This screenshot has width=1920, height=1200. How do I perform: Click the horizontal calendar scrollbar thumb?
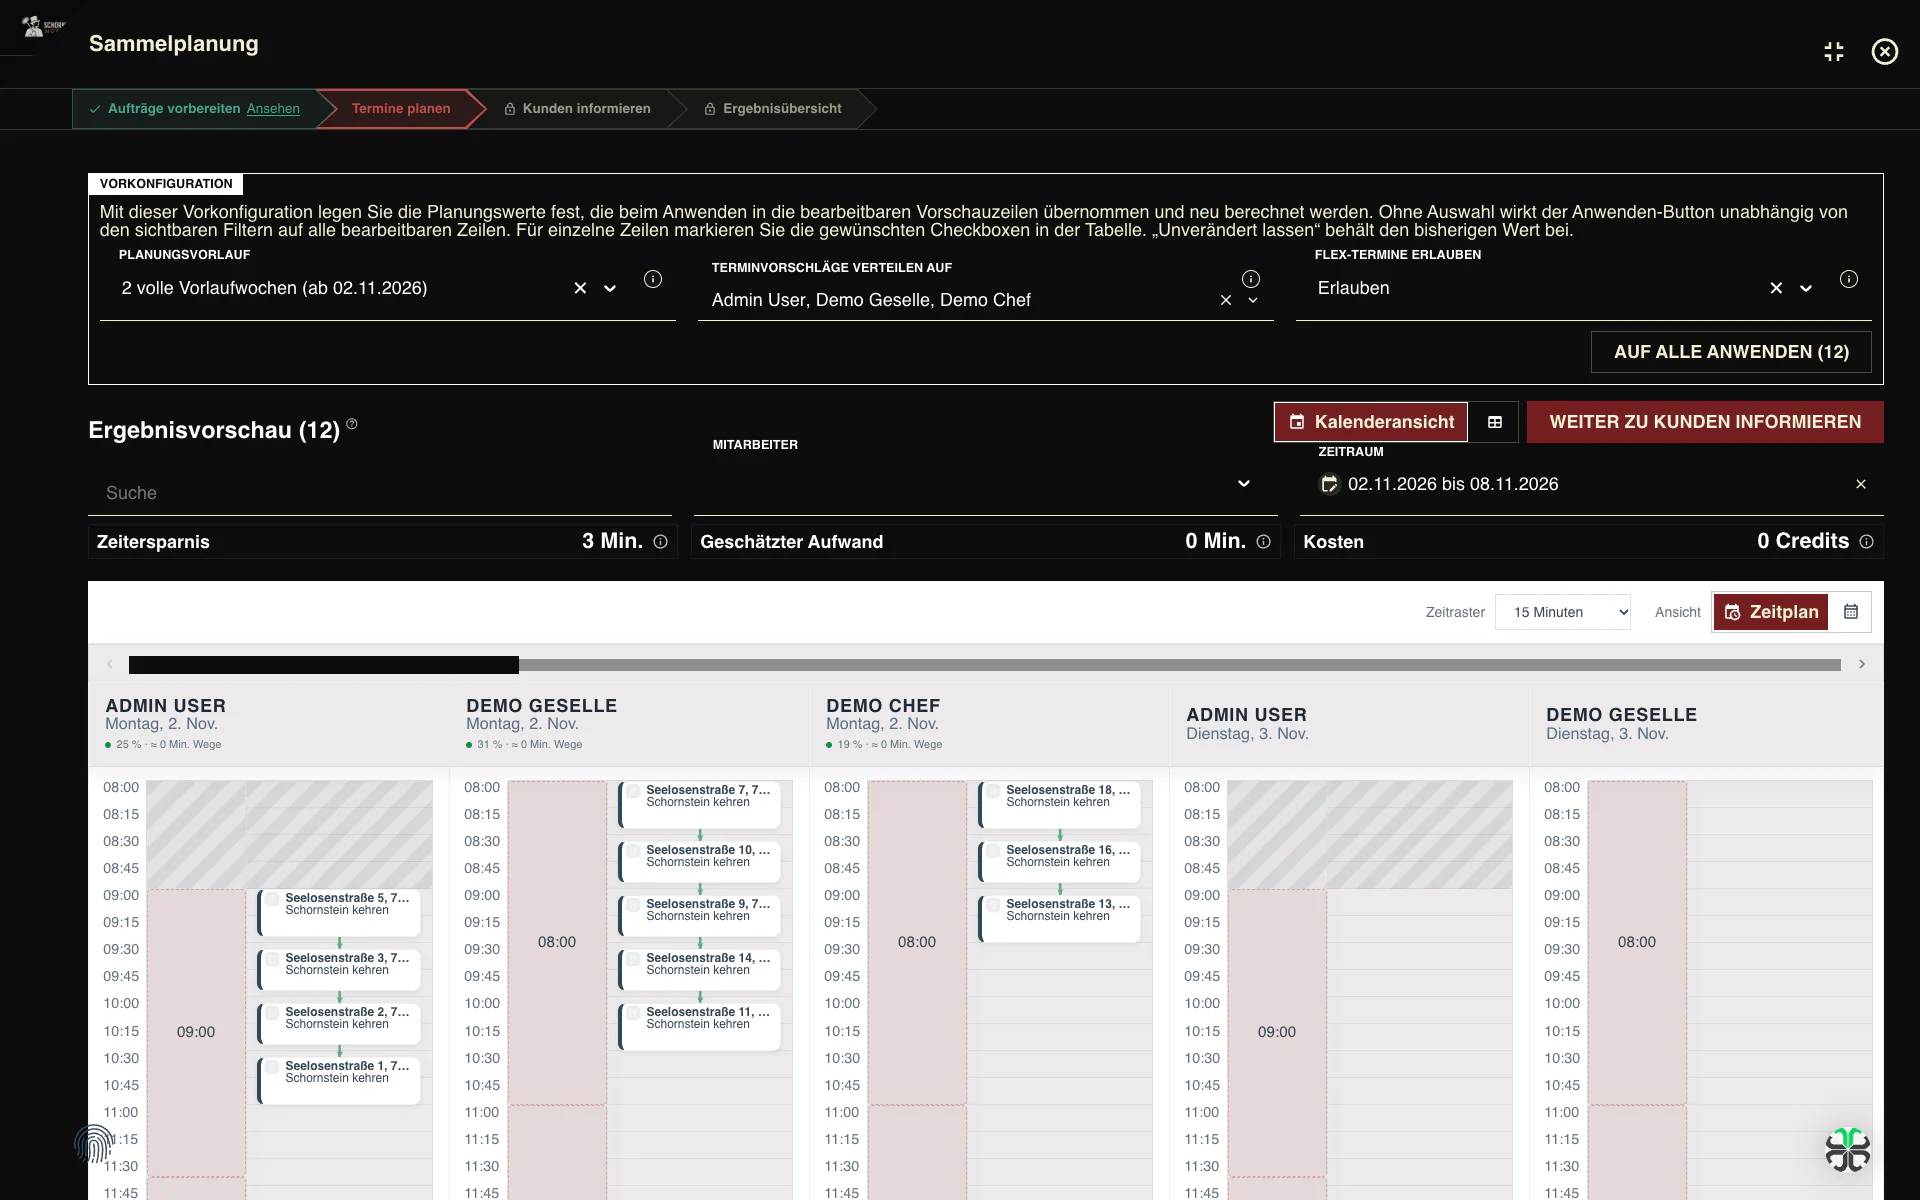point(324,665)
